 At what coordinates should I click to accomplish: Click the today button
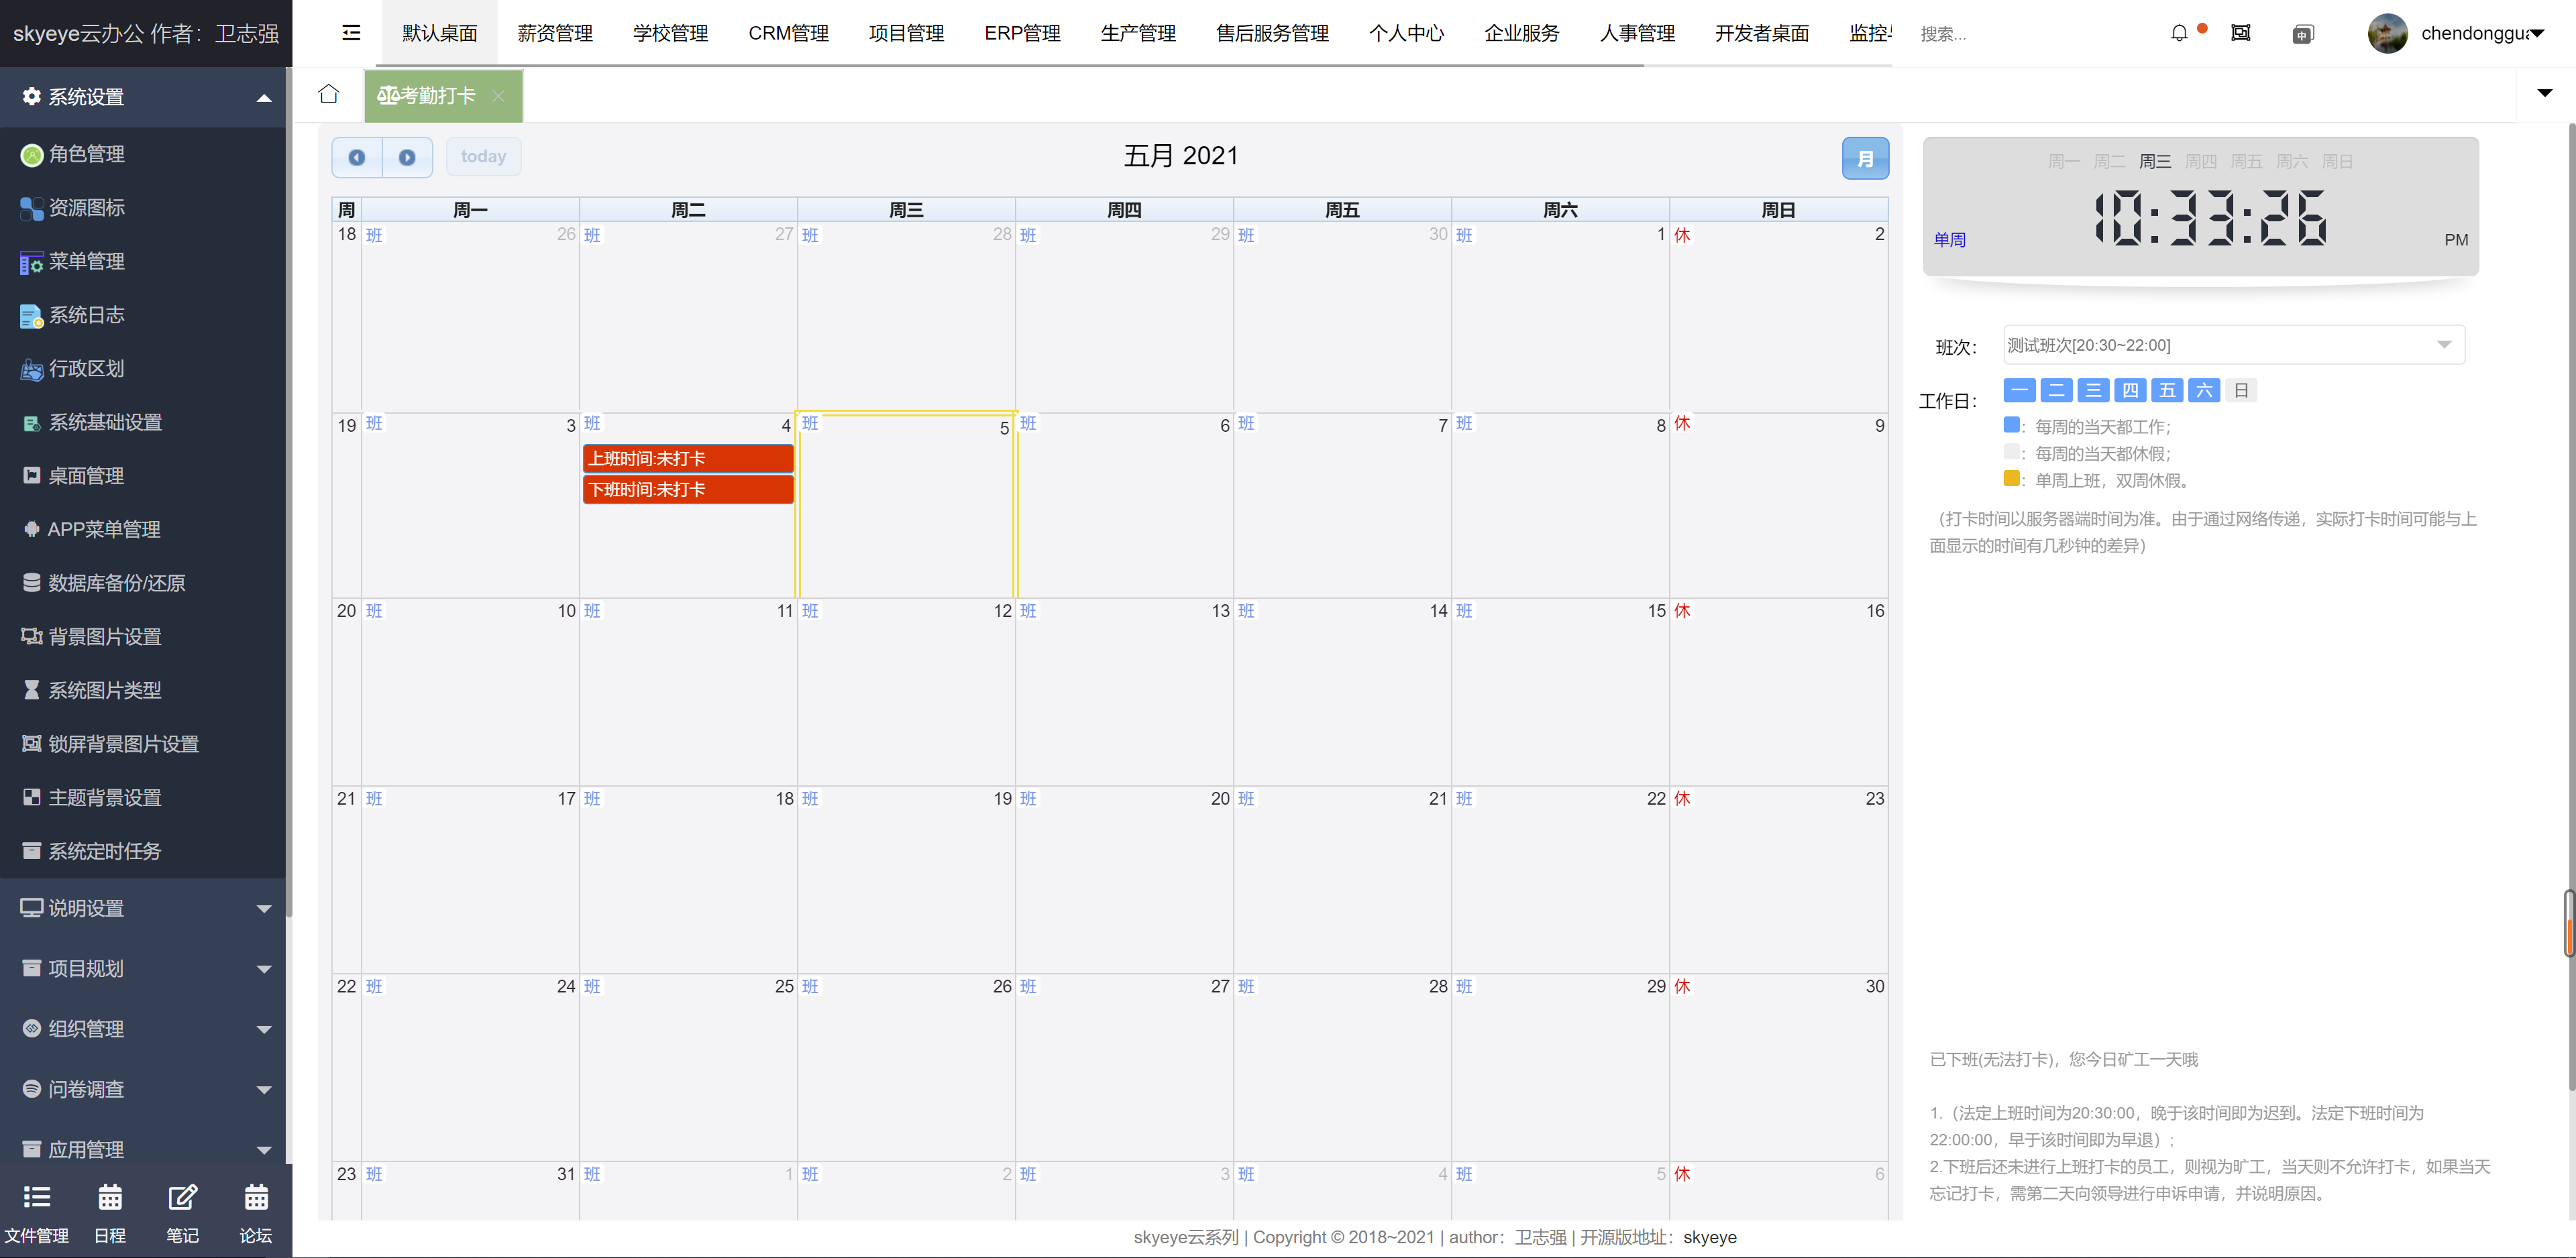click(483, 157)
